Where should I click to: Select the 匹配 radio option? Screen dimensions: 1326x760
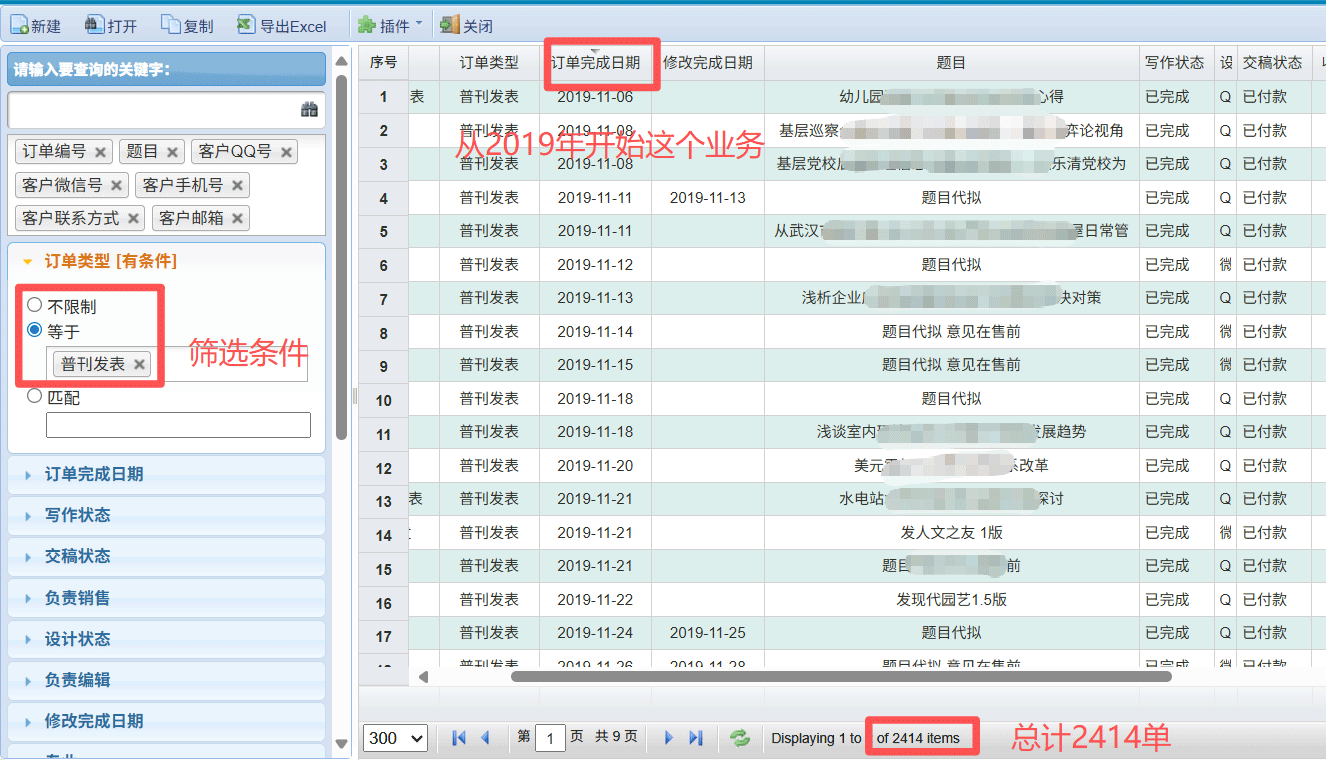point(35,397)
